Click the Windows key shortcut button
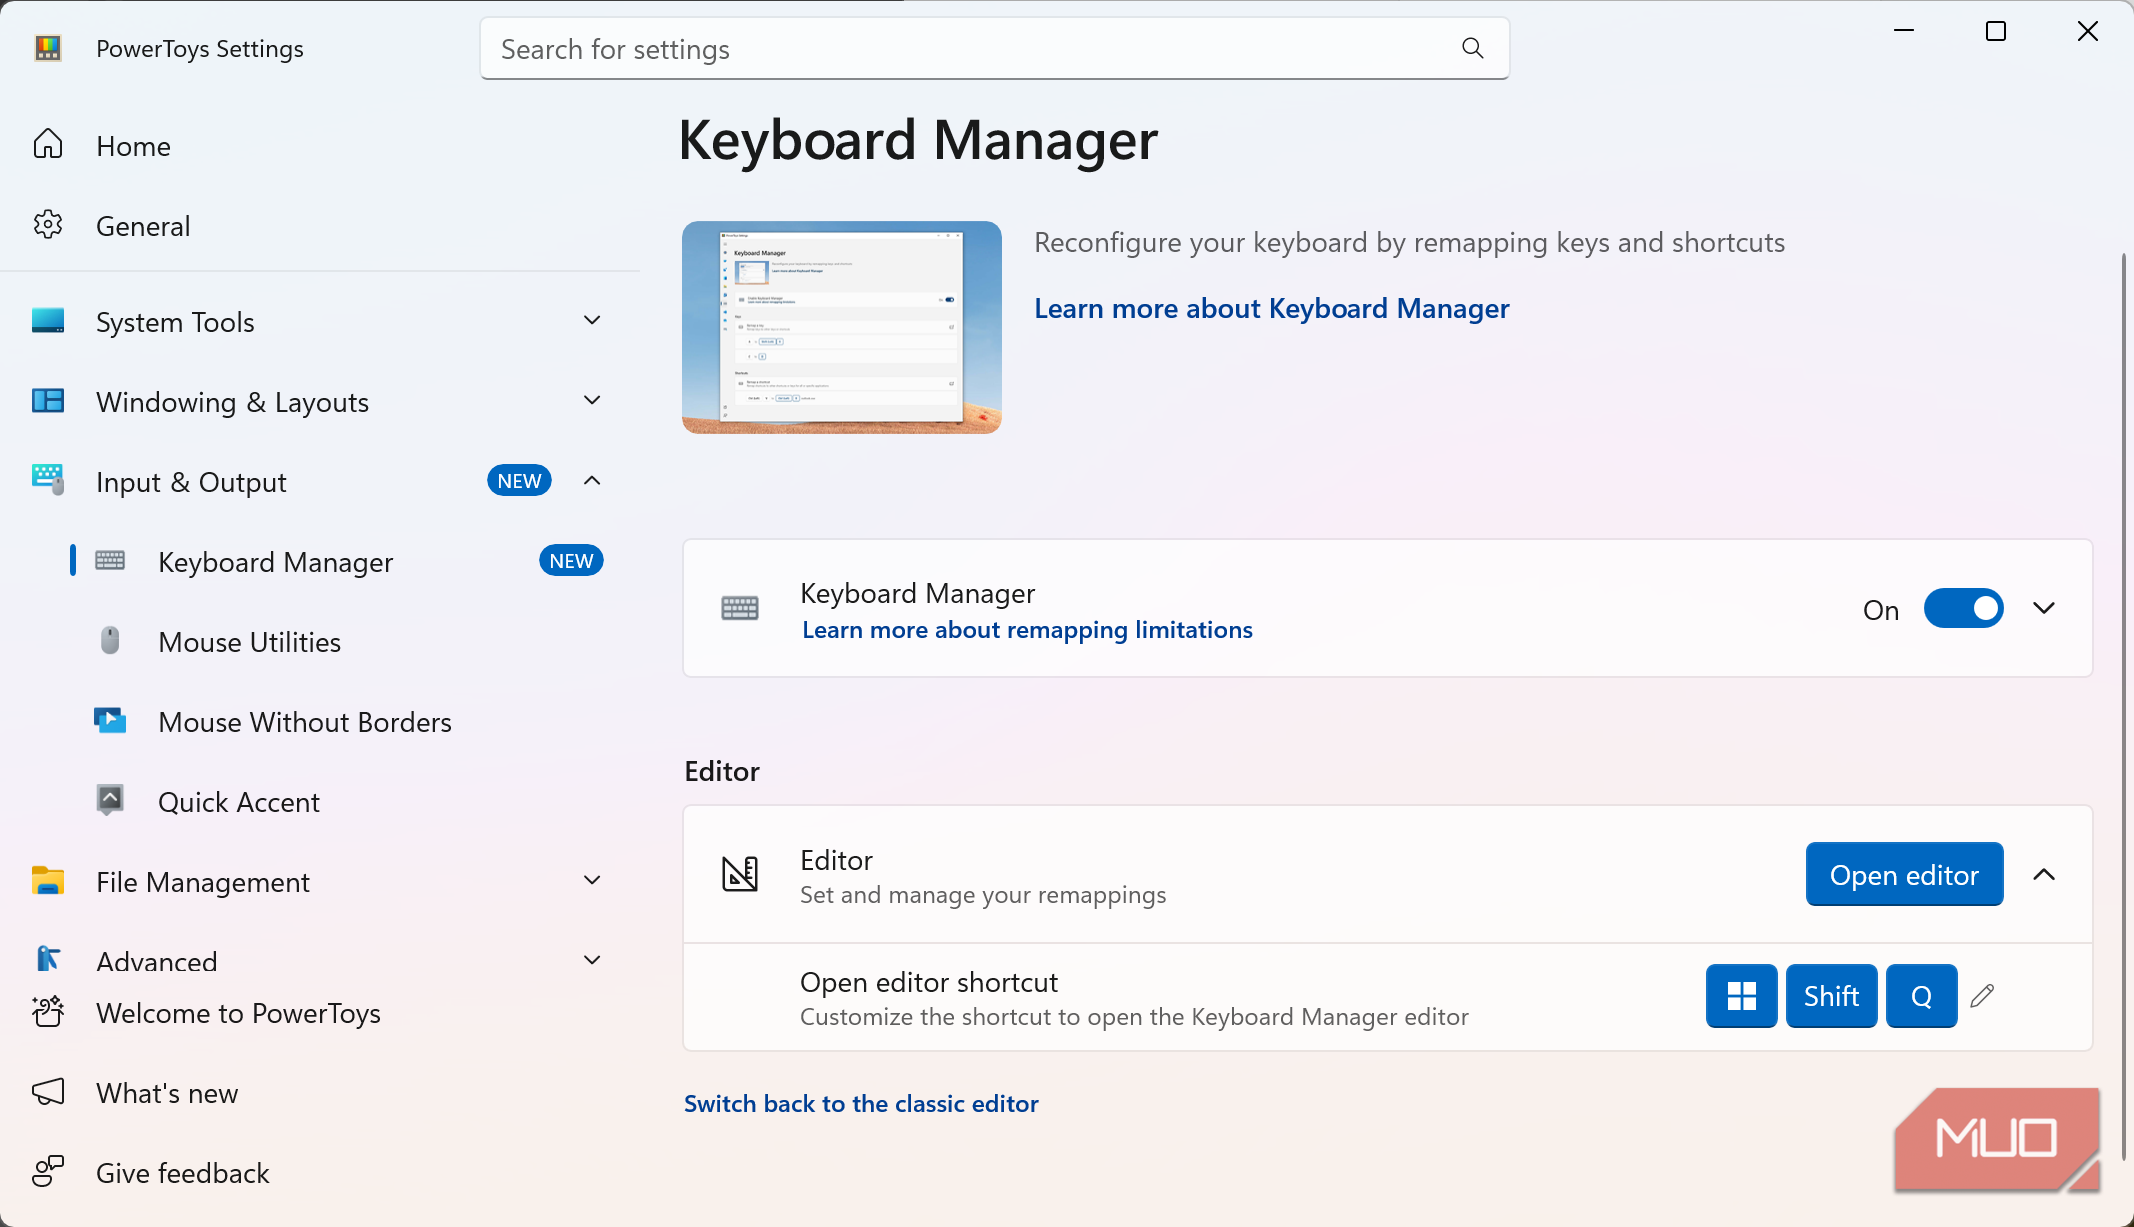The image size is (2134, 1227). coord(1741,996)
